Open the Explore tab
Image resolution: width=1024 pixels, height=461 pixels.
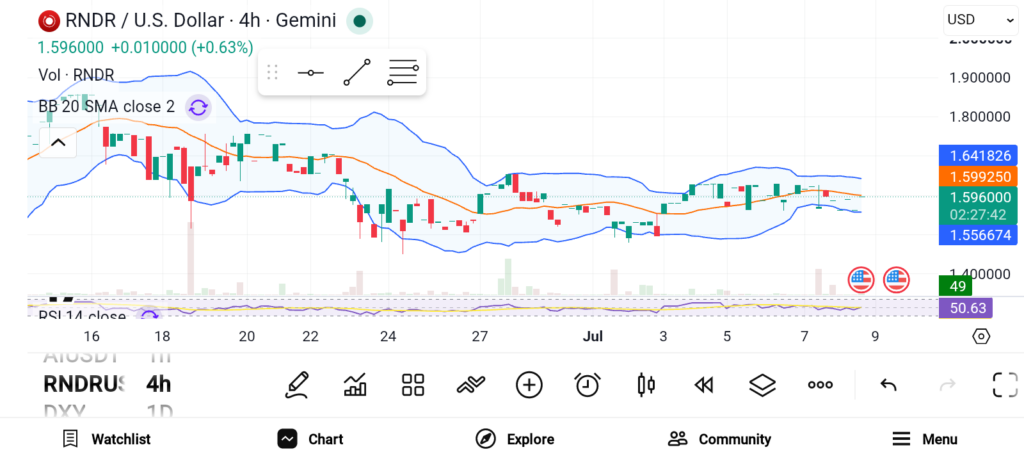pos(515,439)
